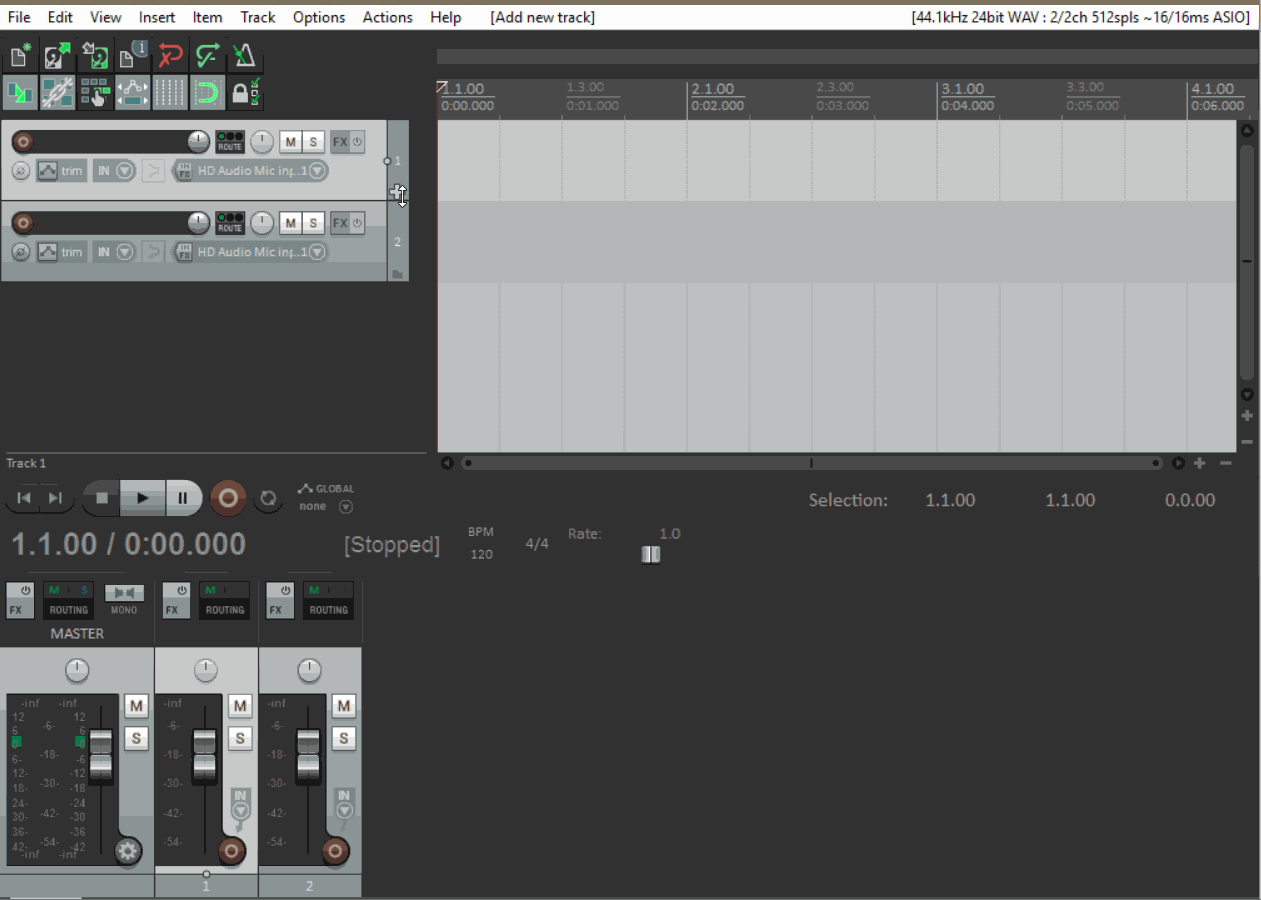Click the New Project toolbar icon

point(19,56)
